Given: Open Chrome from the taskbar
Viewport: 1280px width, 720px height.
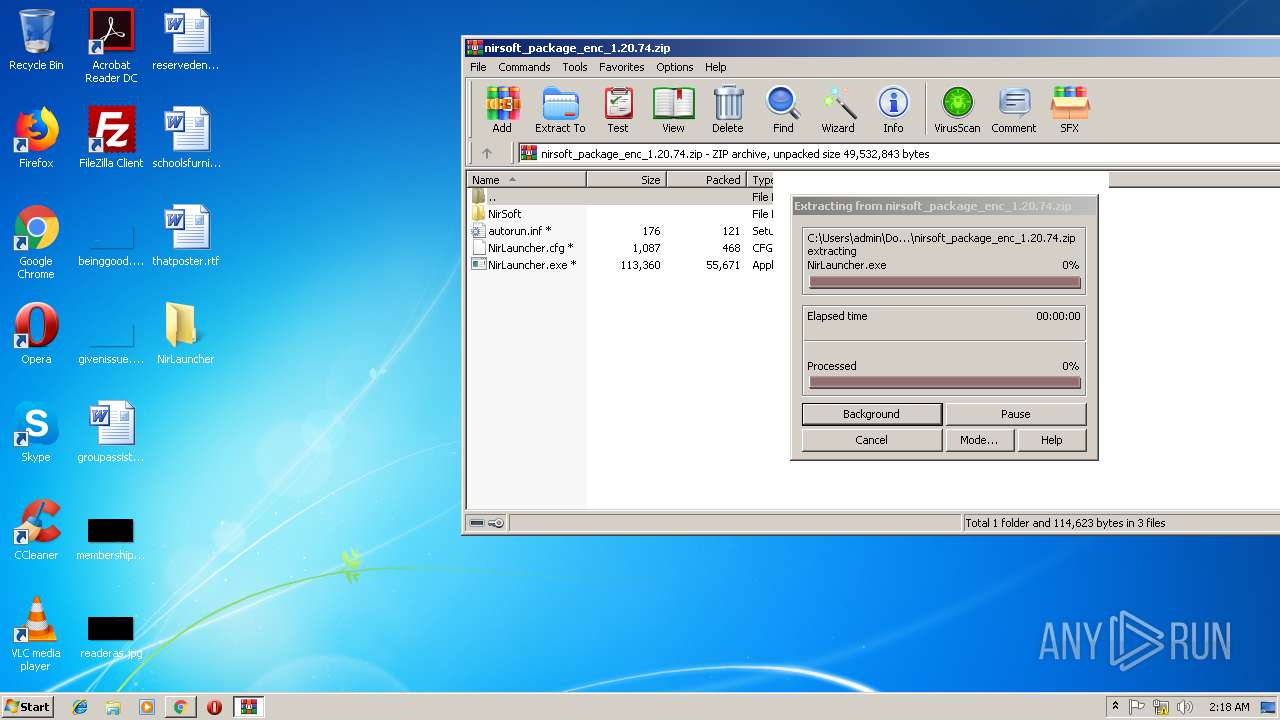Looking at the screenshot, I should [180, 707].
